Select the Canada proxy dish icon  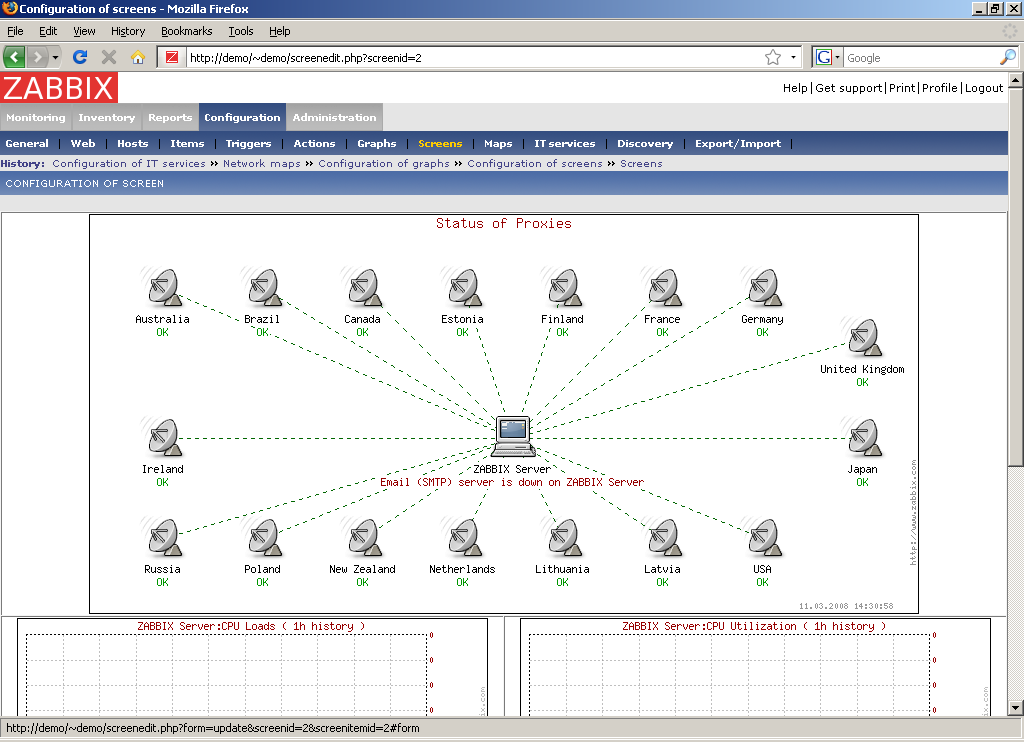coord(362,287)
